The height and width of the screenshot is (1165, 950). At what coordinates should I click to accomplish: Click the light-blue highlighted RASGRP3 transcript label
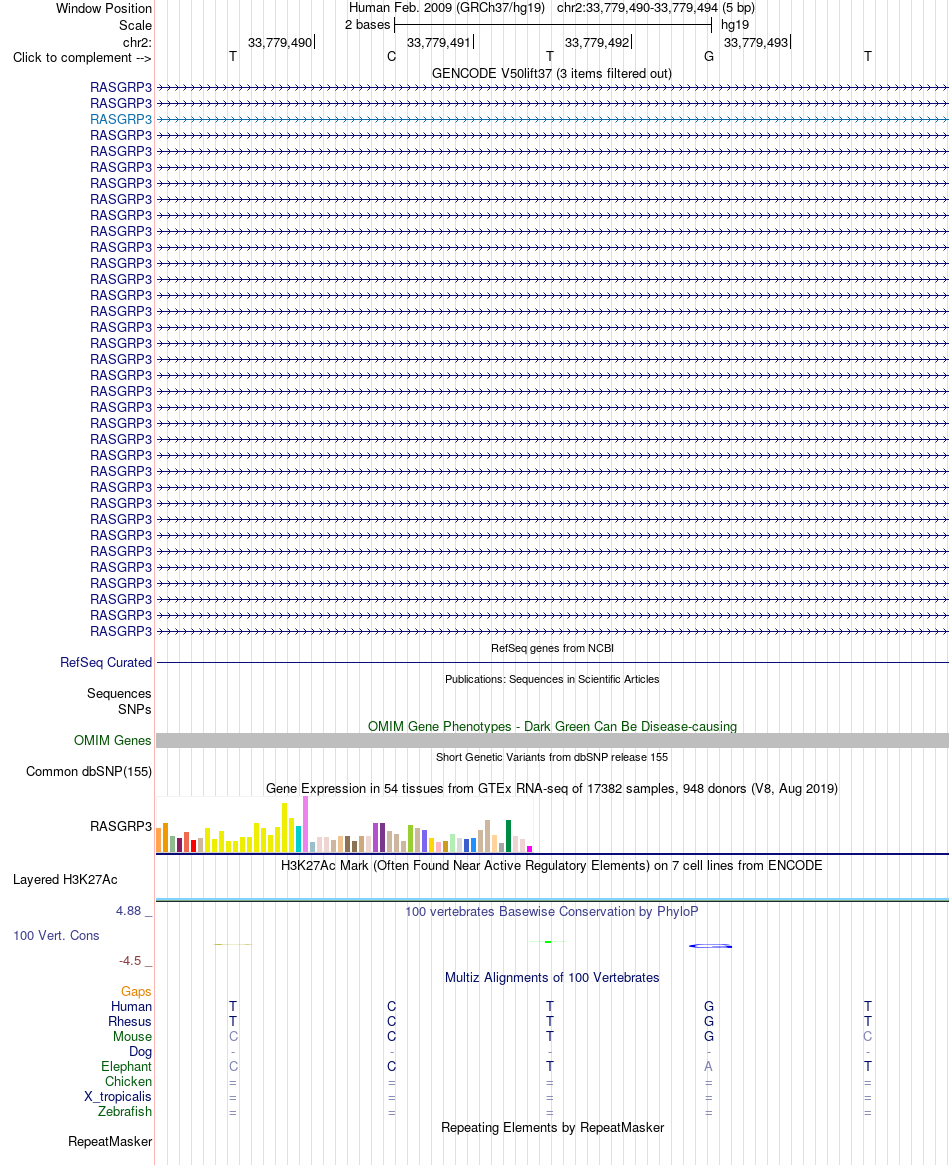[x=120, y=119]
